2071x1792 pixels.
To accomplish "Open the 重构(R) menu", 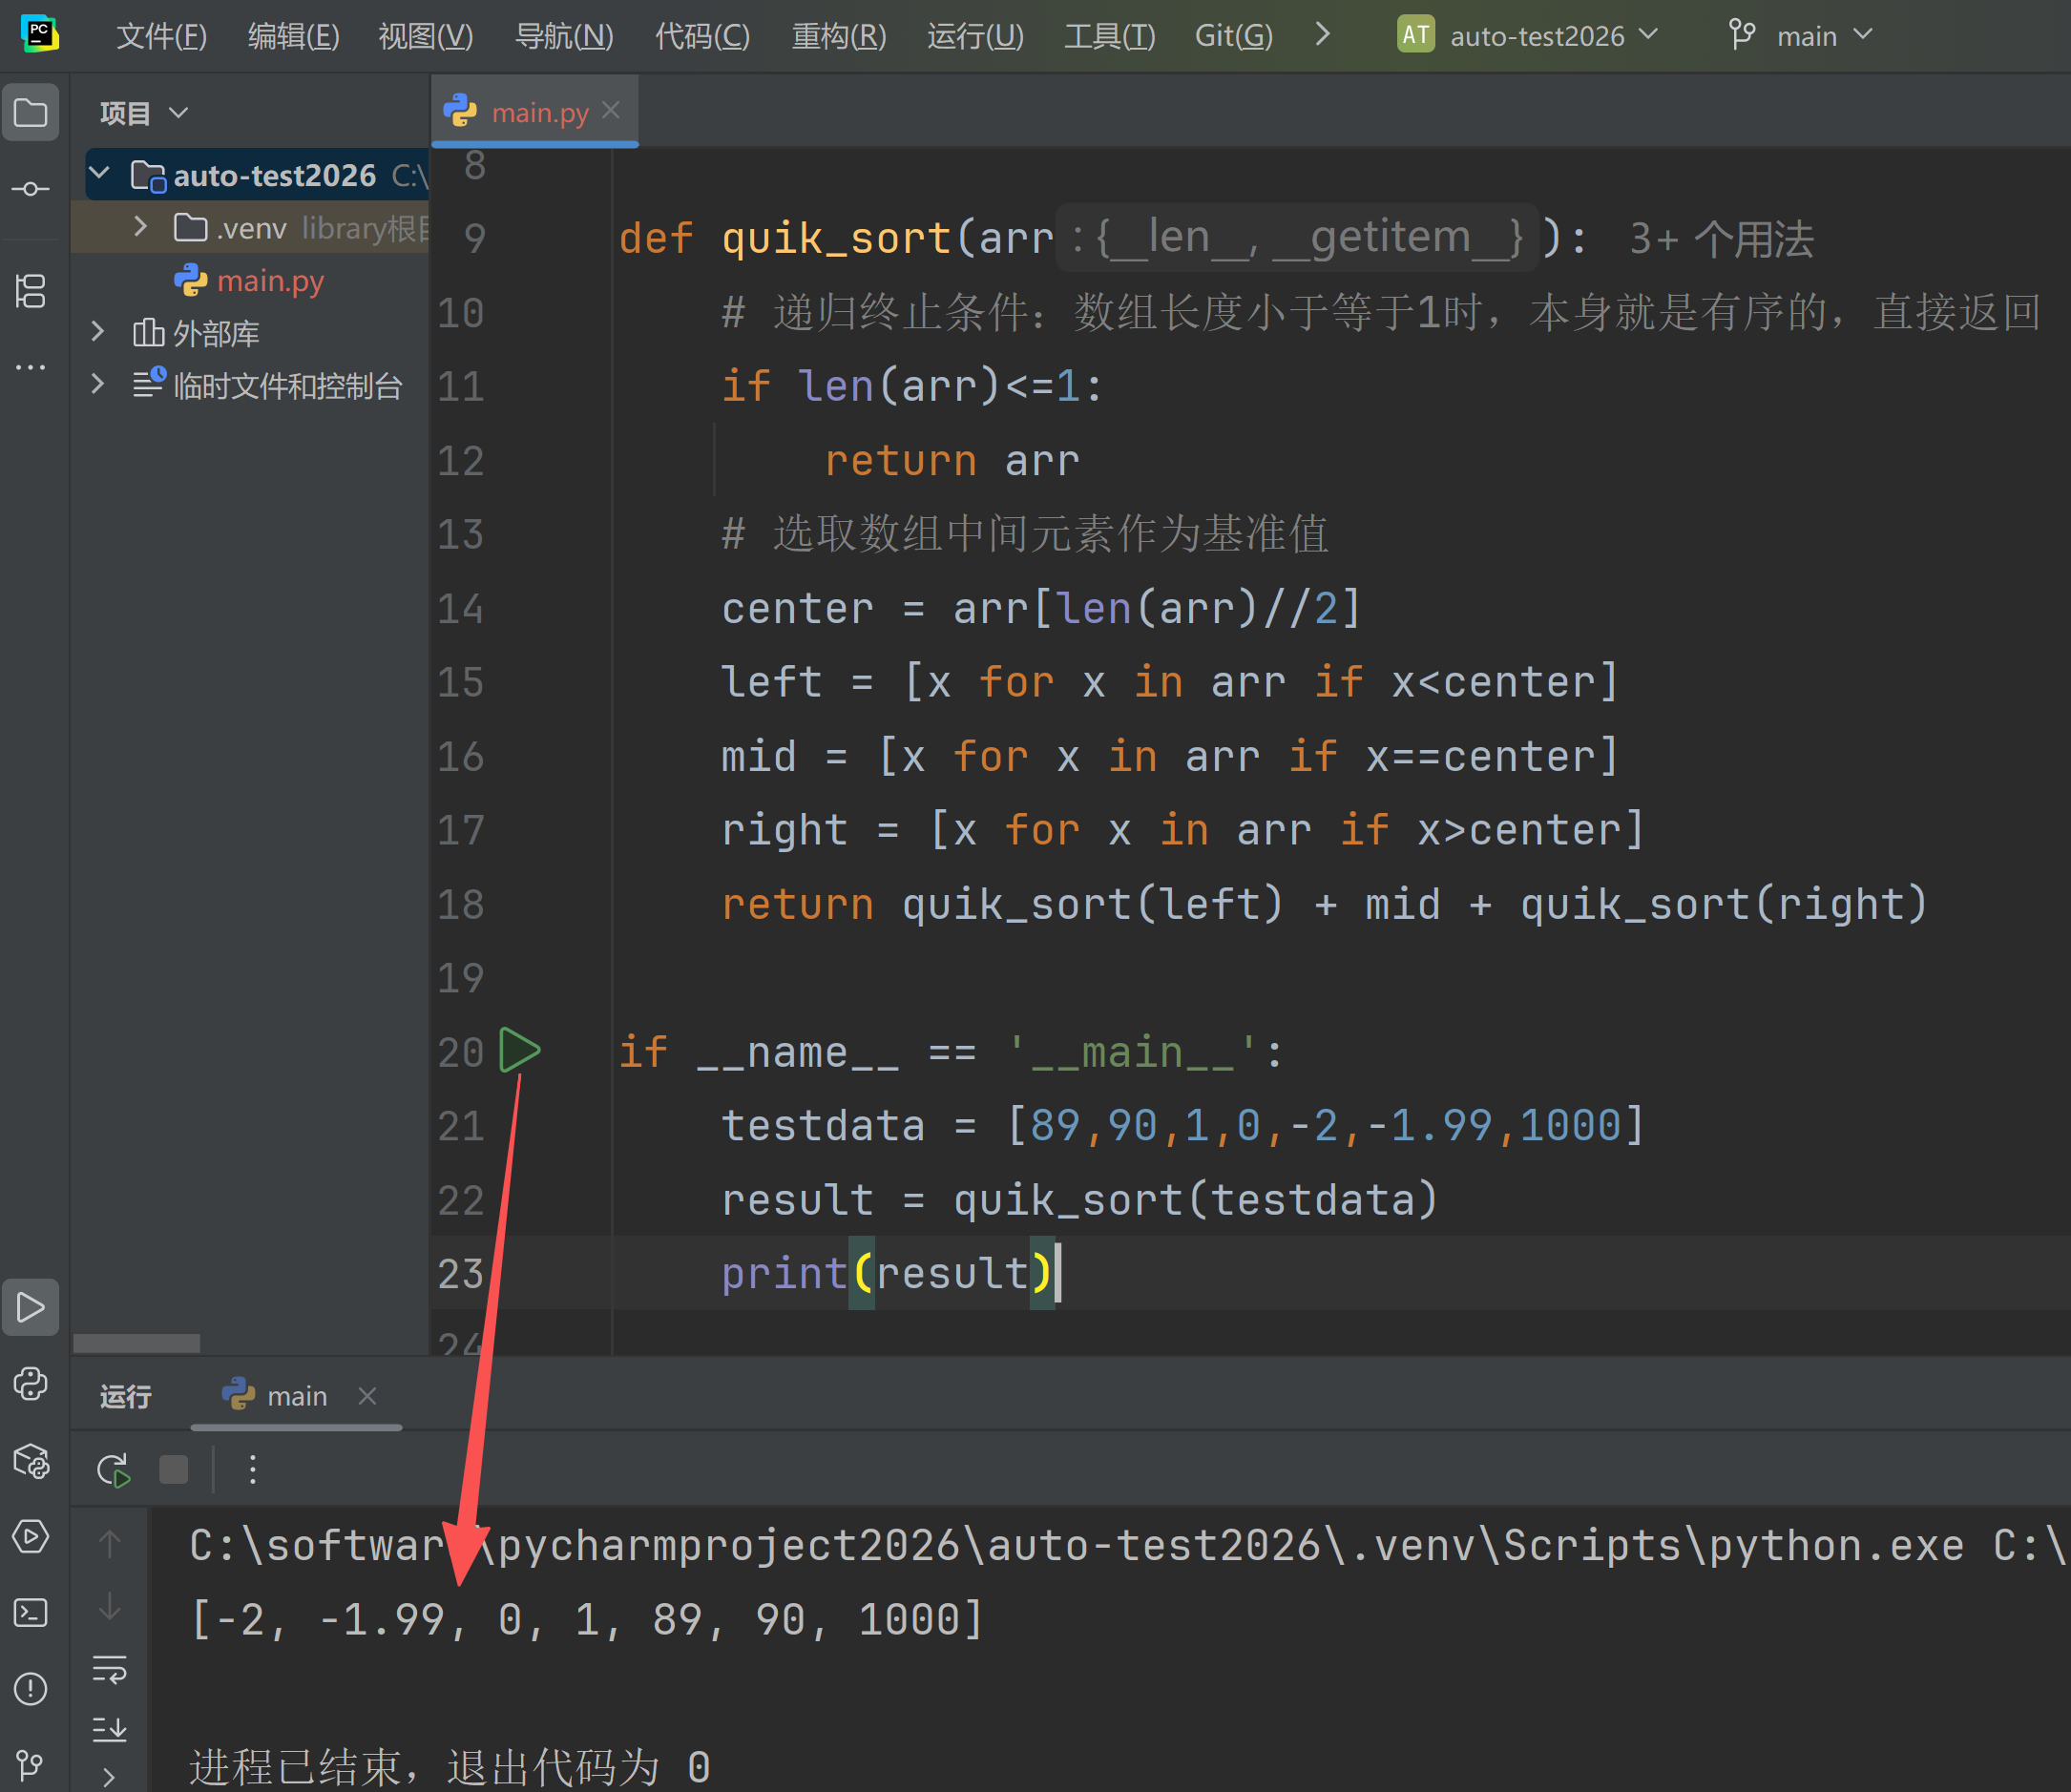I will coord(839,36).
